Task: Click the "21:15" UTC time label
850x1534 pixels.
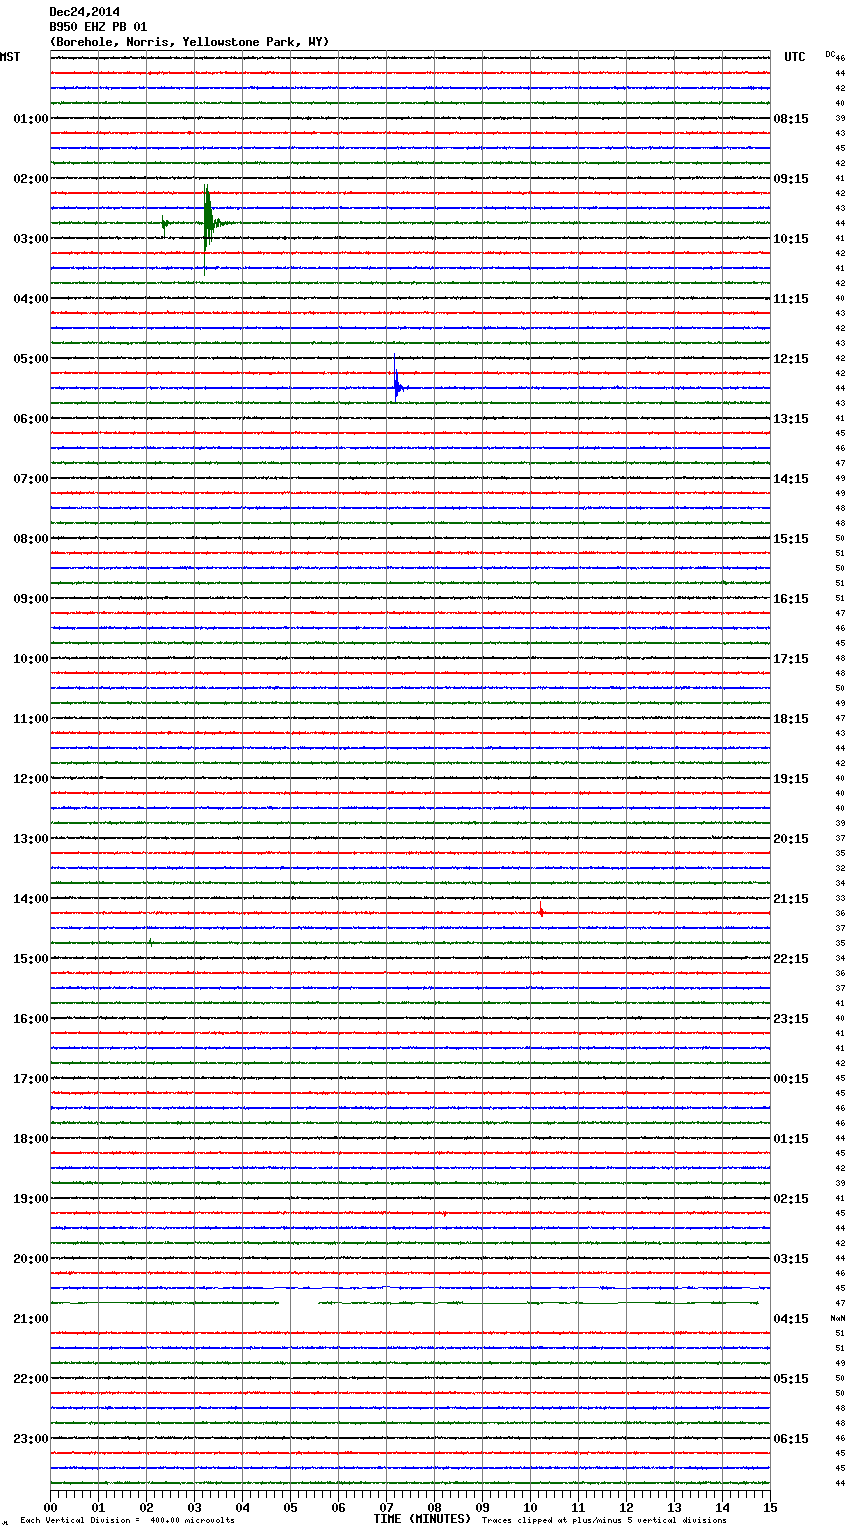Action: [x=791, y=899]
